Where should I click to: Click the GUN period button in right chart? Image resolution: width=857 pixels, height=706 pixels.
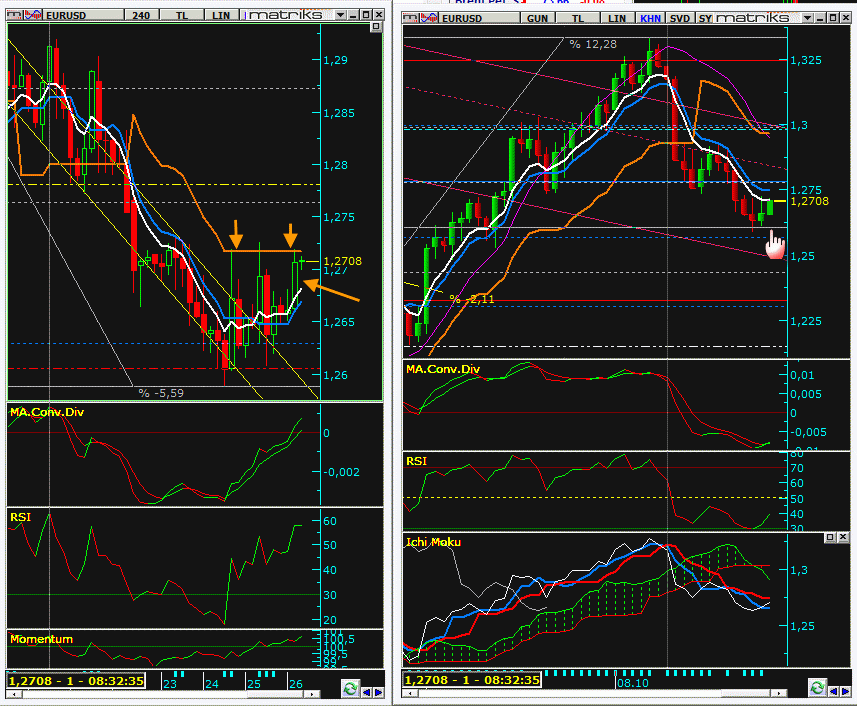click(x=538, y=17)
